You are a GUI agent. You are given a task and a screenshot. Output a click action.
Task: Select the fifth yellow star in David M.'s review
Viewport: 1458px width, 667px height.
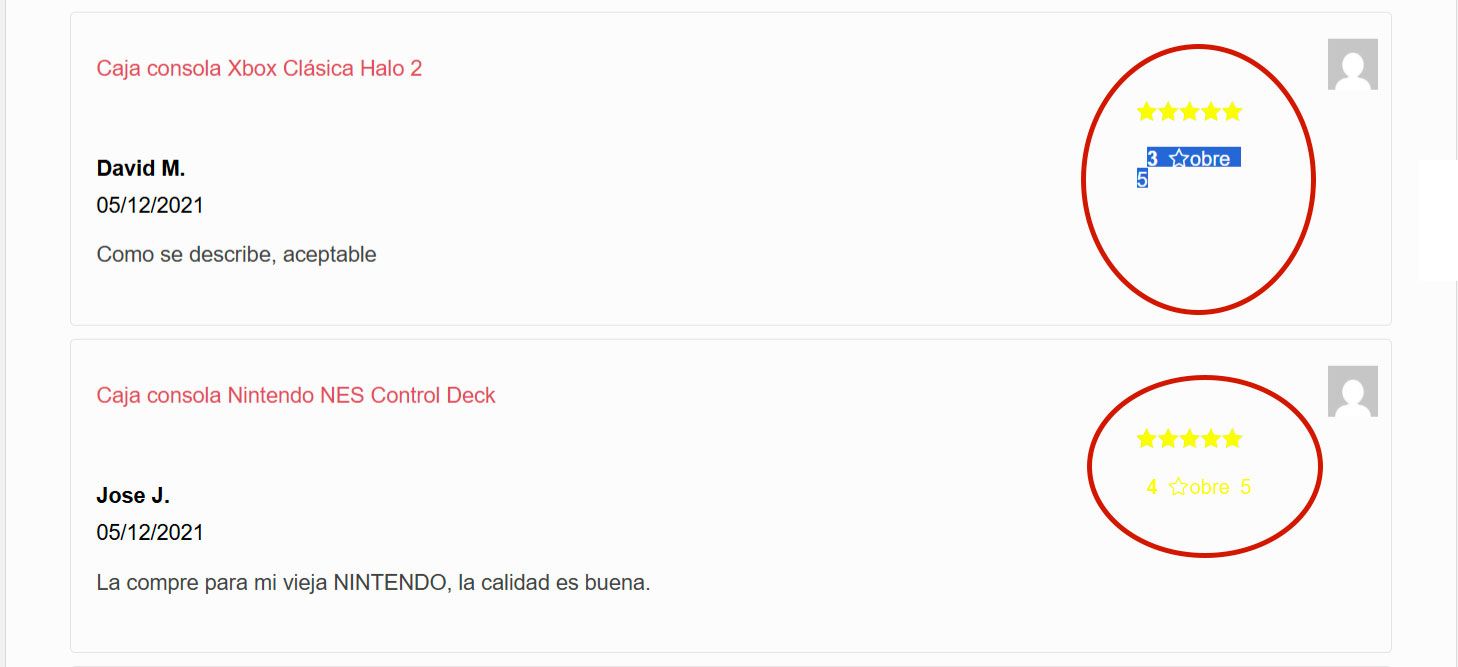point(1232,111)
